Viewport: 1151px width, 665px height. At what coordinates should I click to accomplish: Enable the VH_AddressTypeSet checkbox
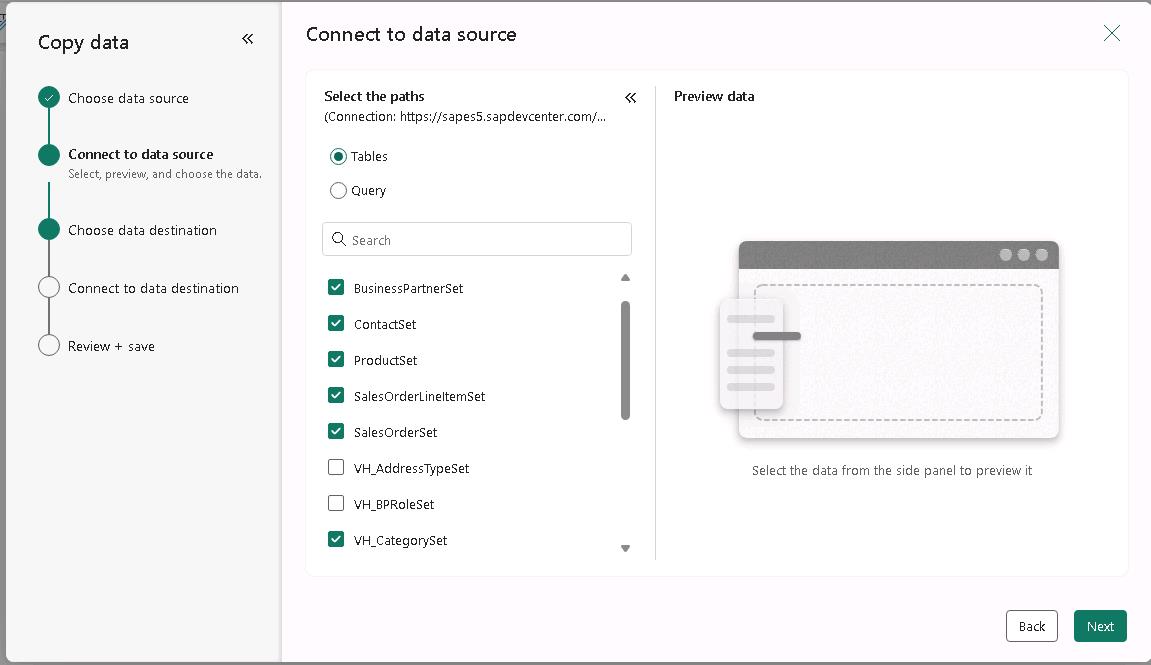336,467
